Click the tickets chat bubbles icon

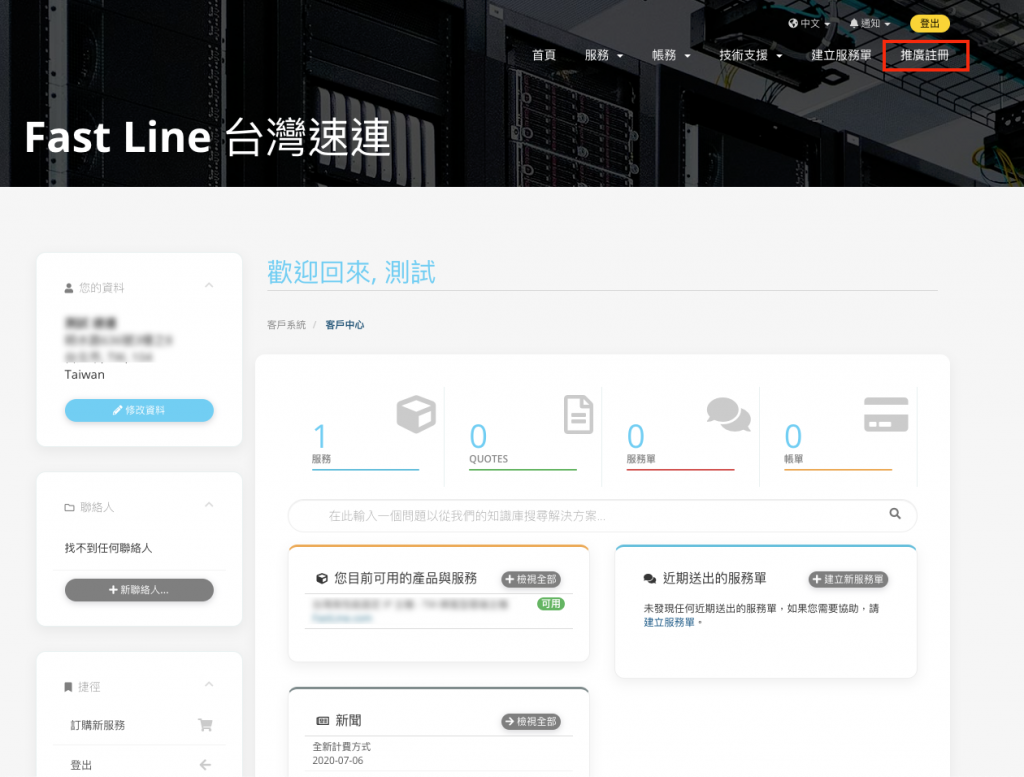coord(729,415)
